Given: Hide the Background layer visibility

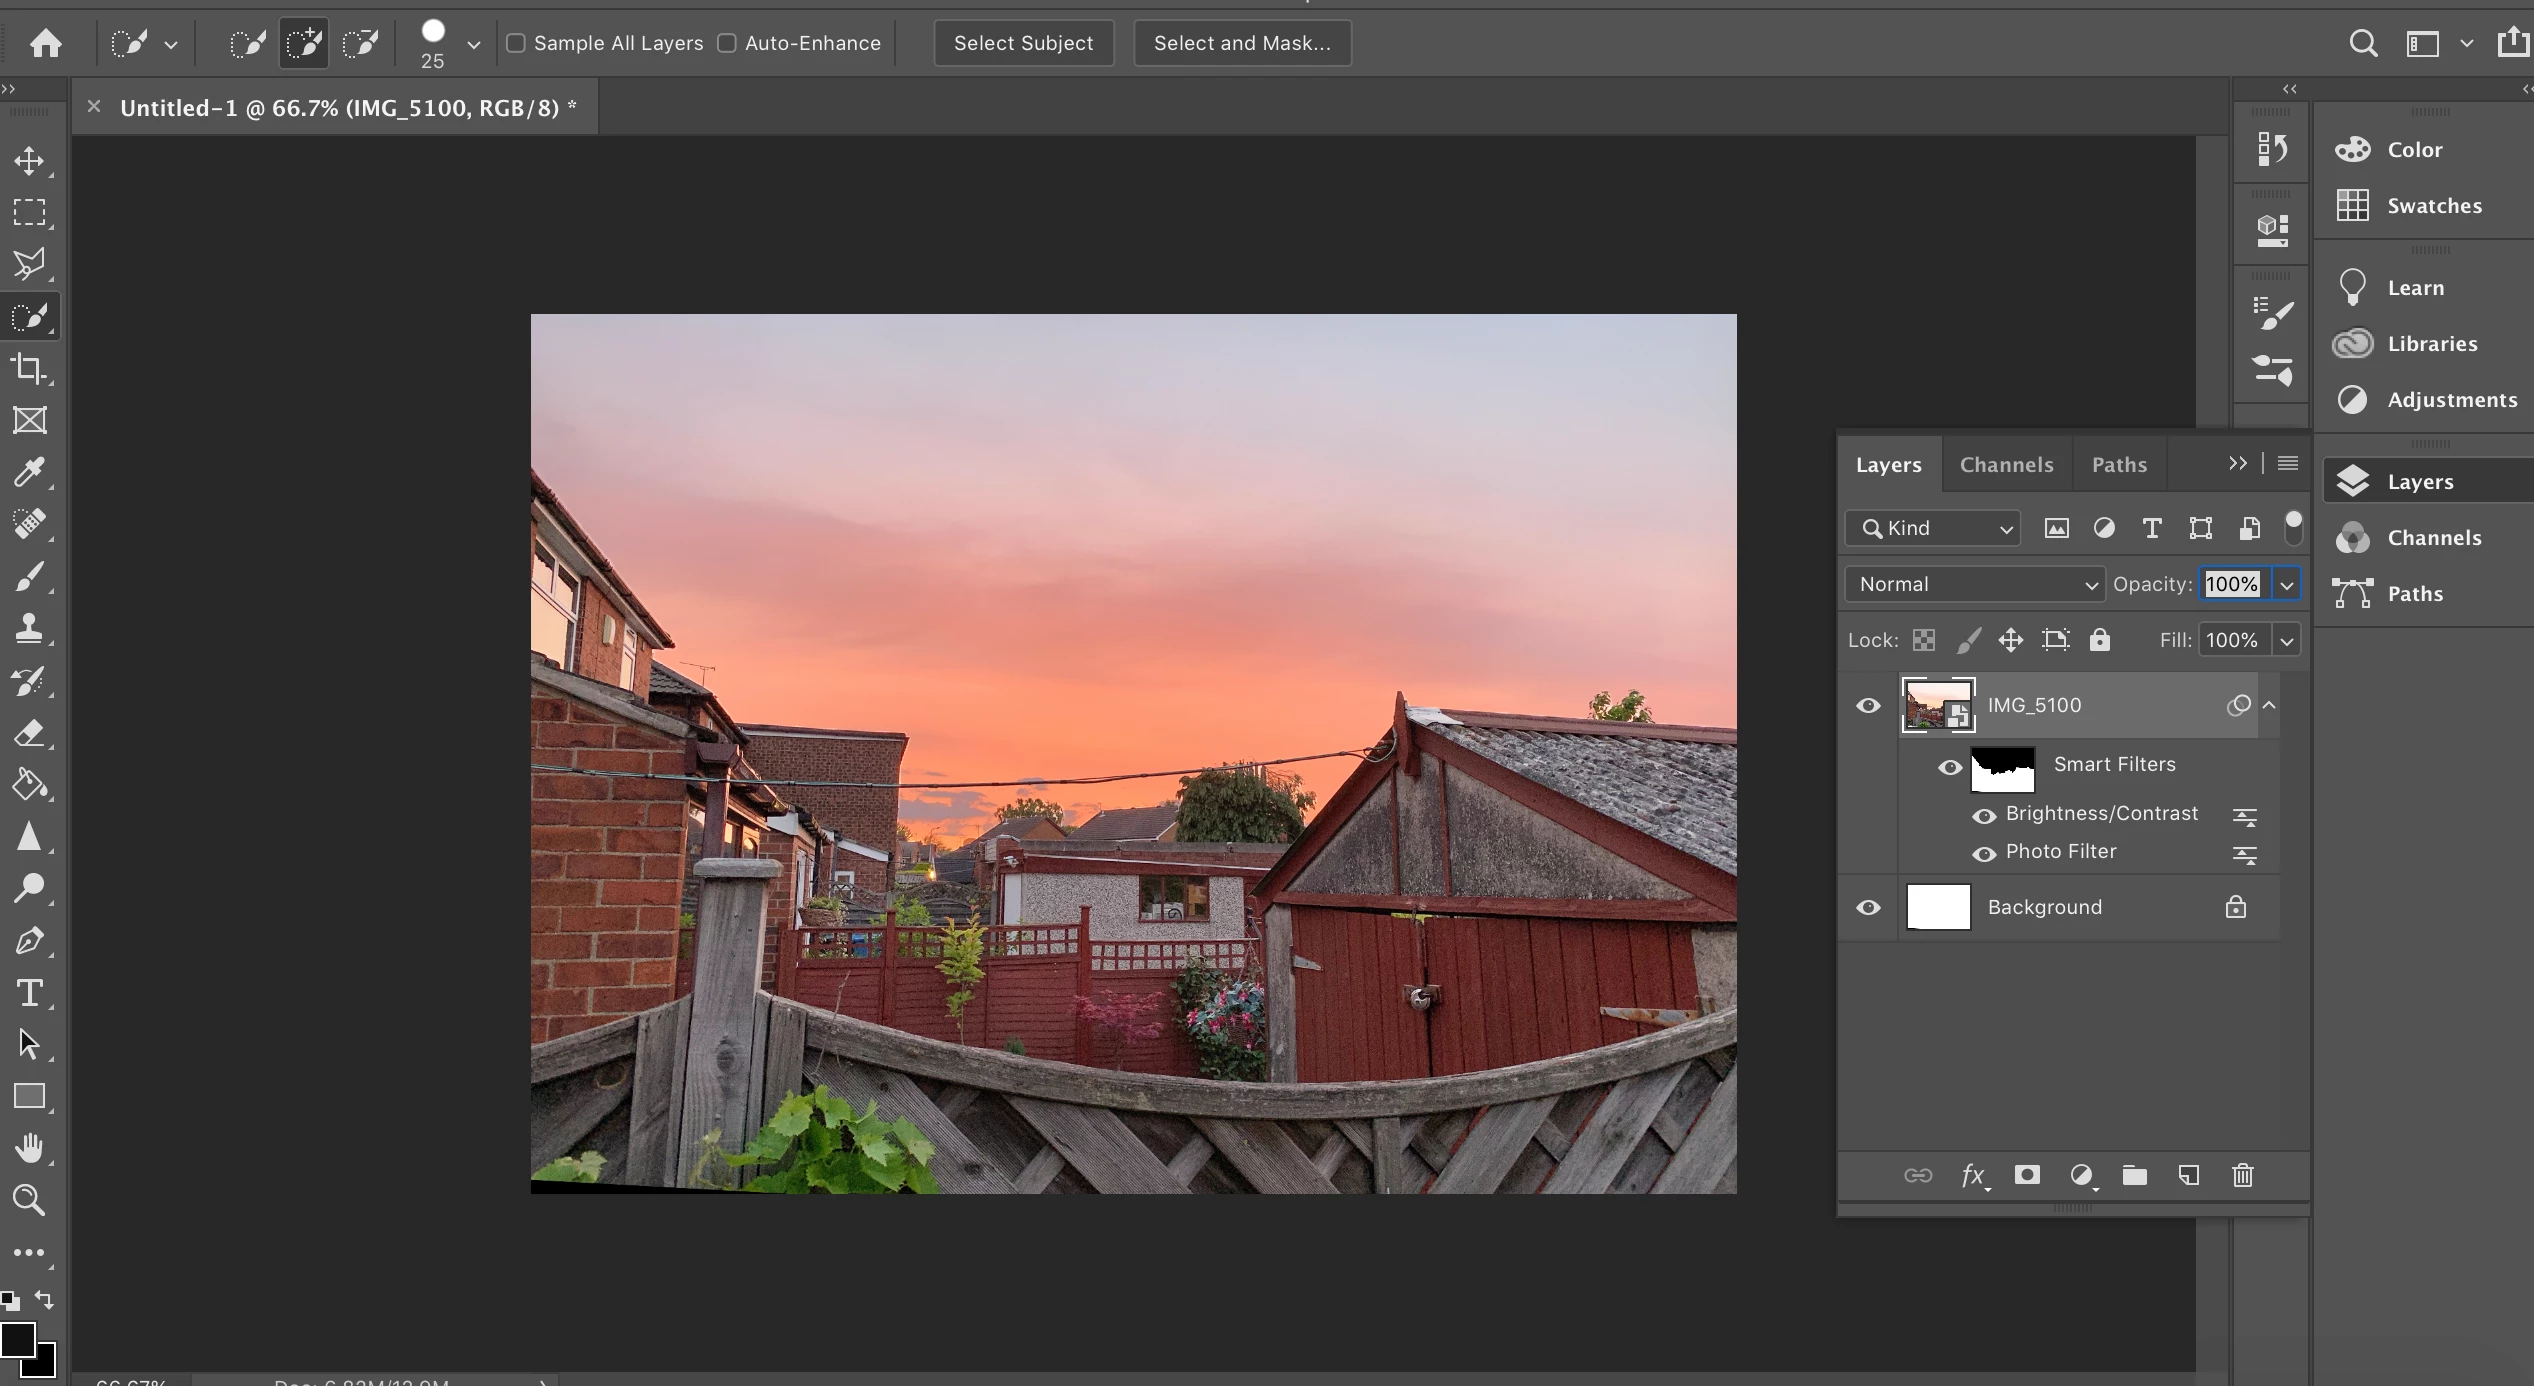Looking at the screenshot, I should coord(1868,907).
